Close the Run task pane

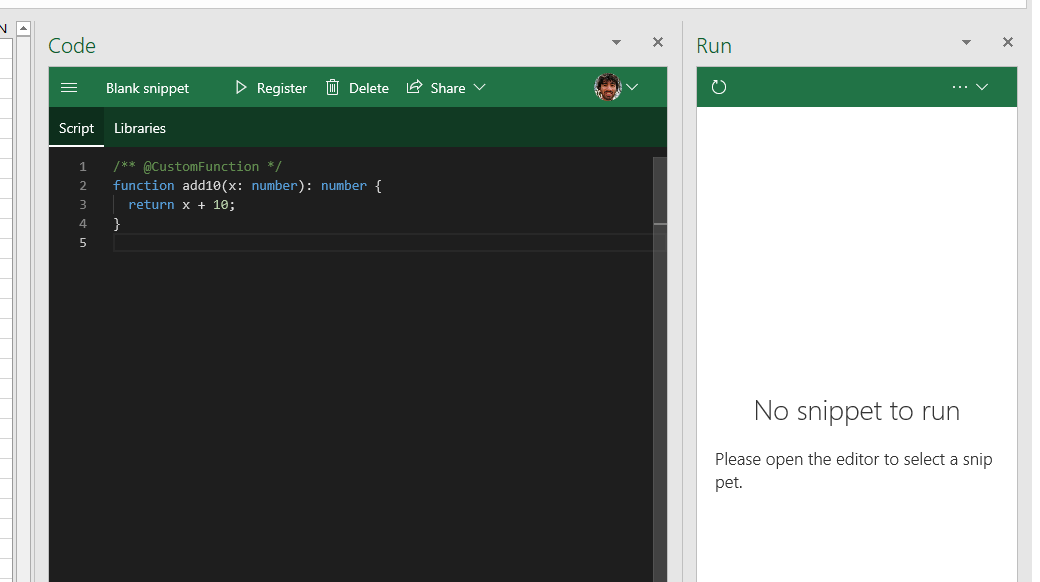pyautogui.click(x=1007, y=42)
